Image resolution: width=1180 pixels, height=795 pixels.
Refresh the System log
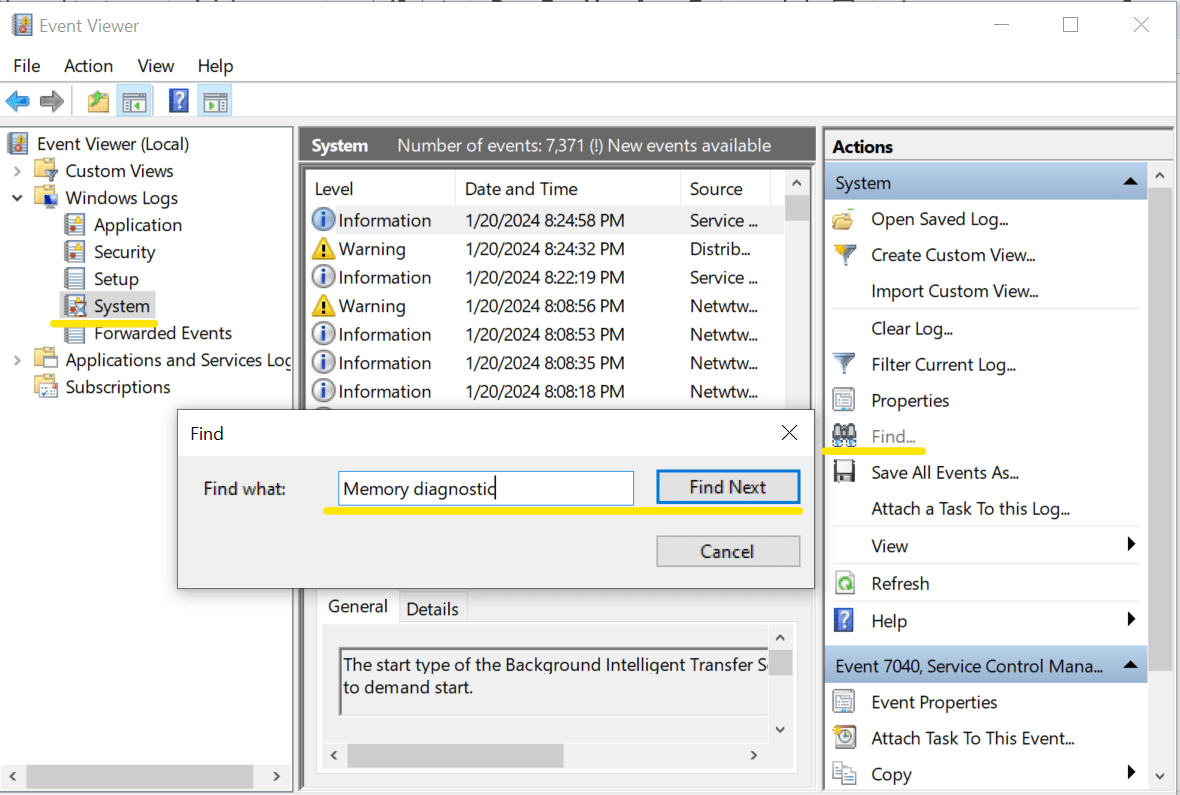[900, 583]
